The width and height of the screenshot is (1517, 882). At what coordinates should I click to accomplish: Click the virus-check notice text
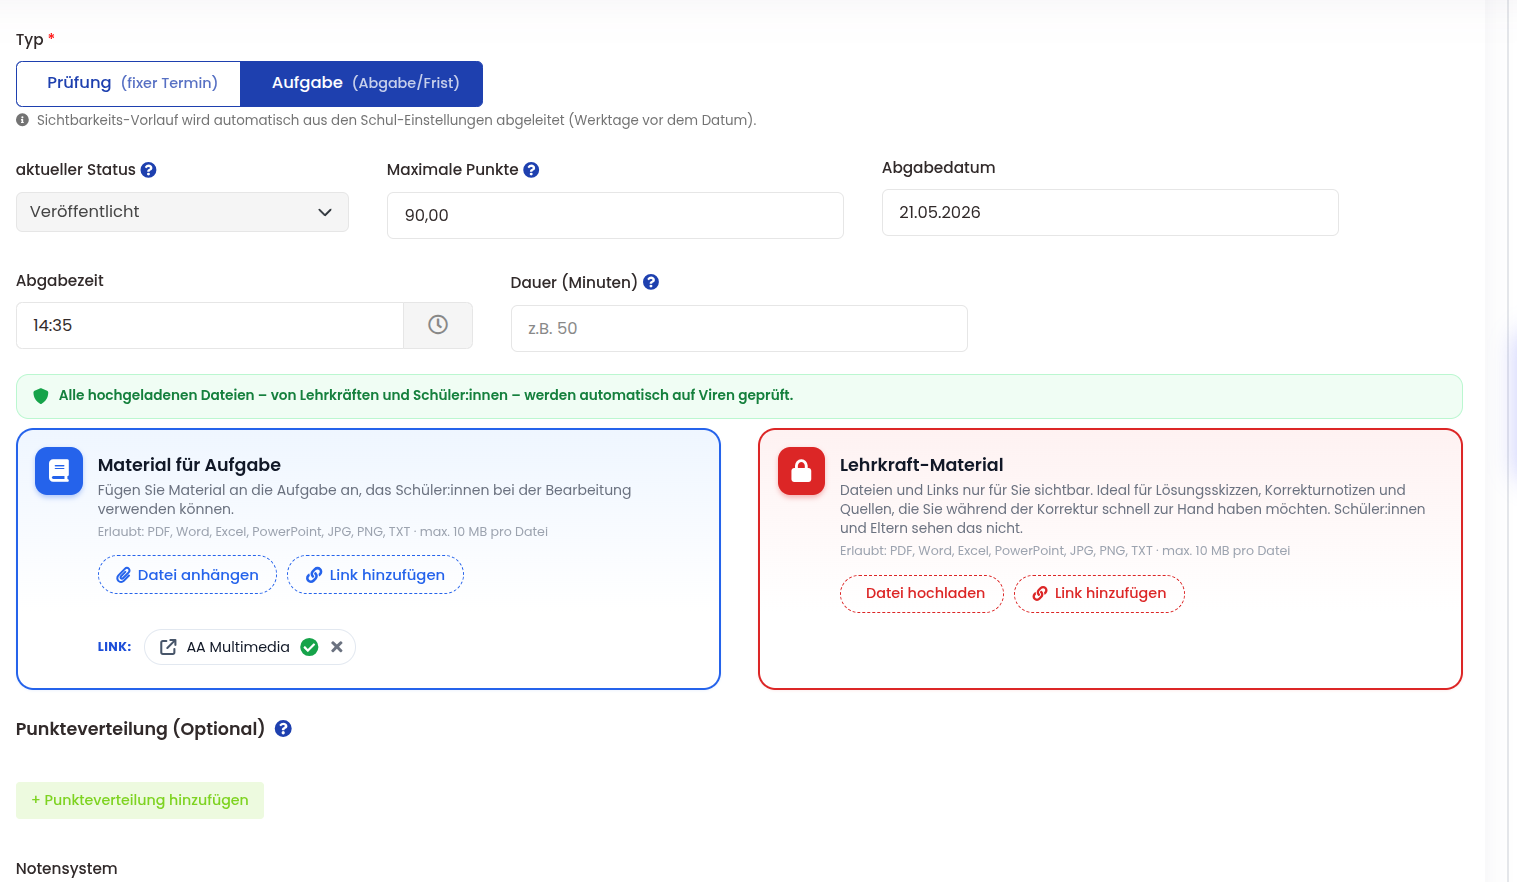(426, 395)
